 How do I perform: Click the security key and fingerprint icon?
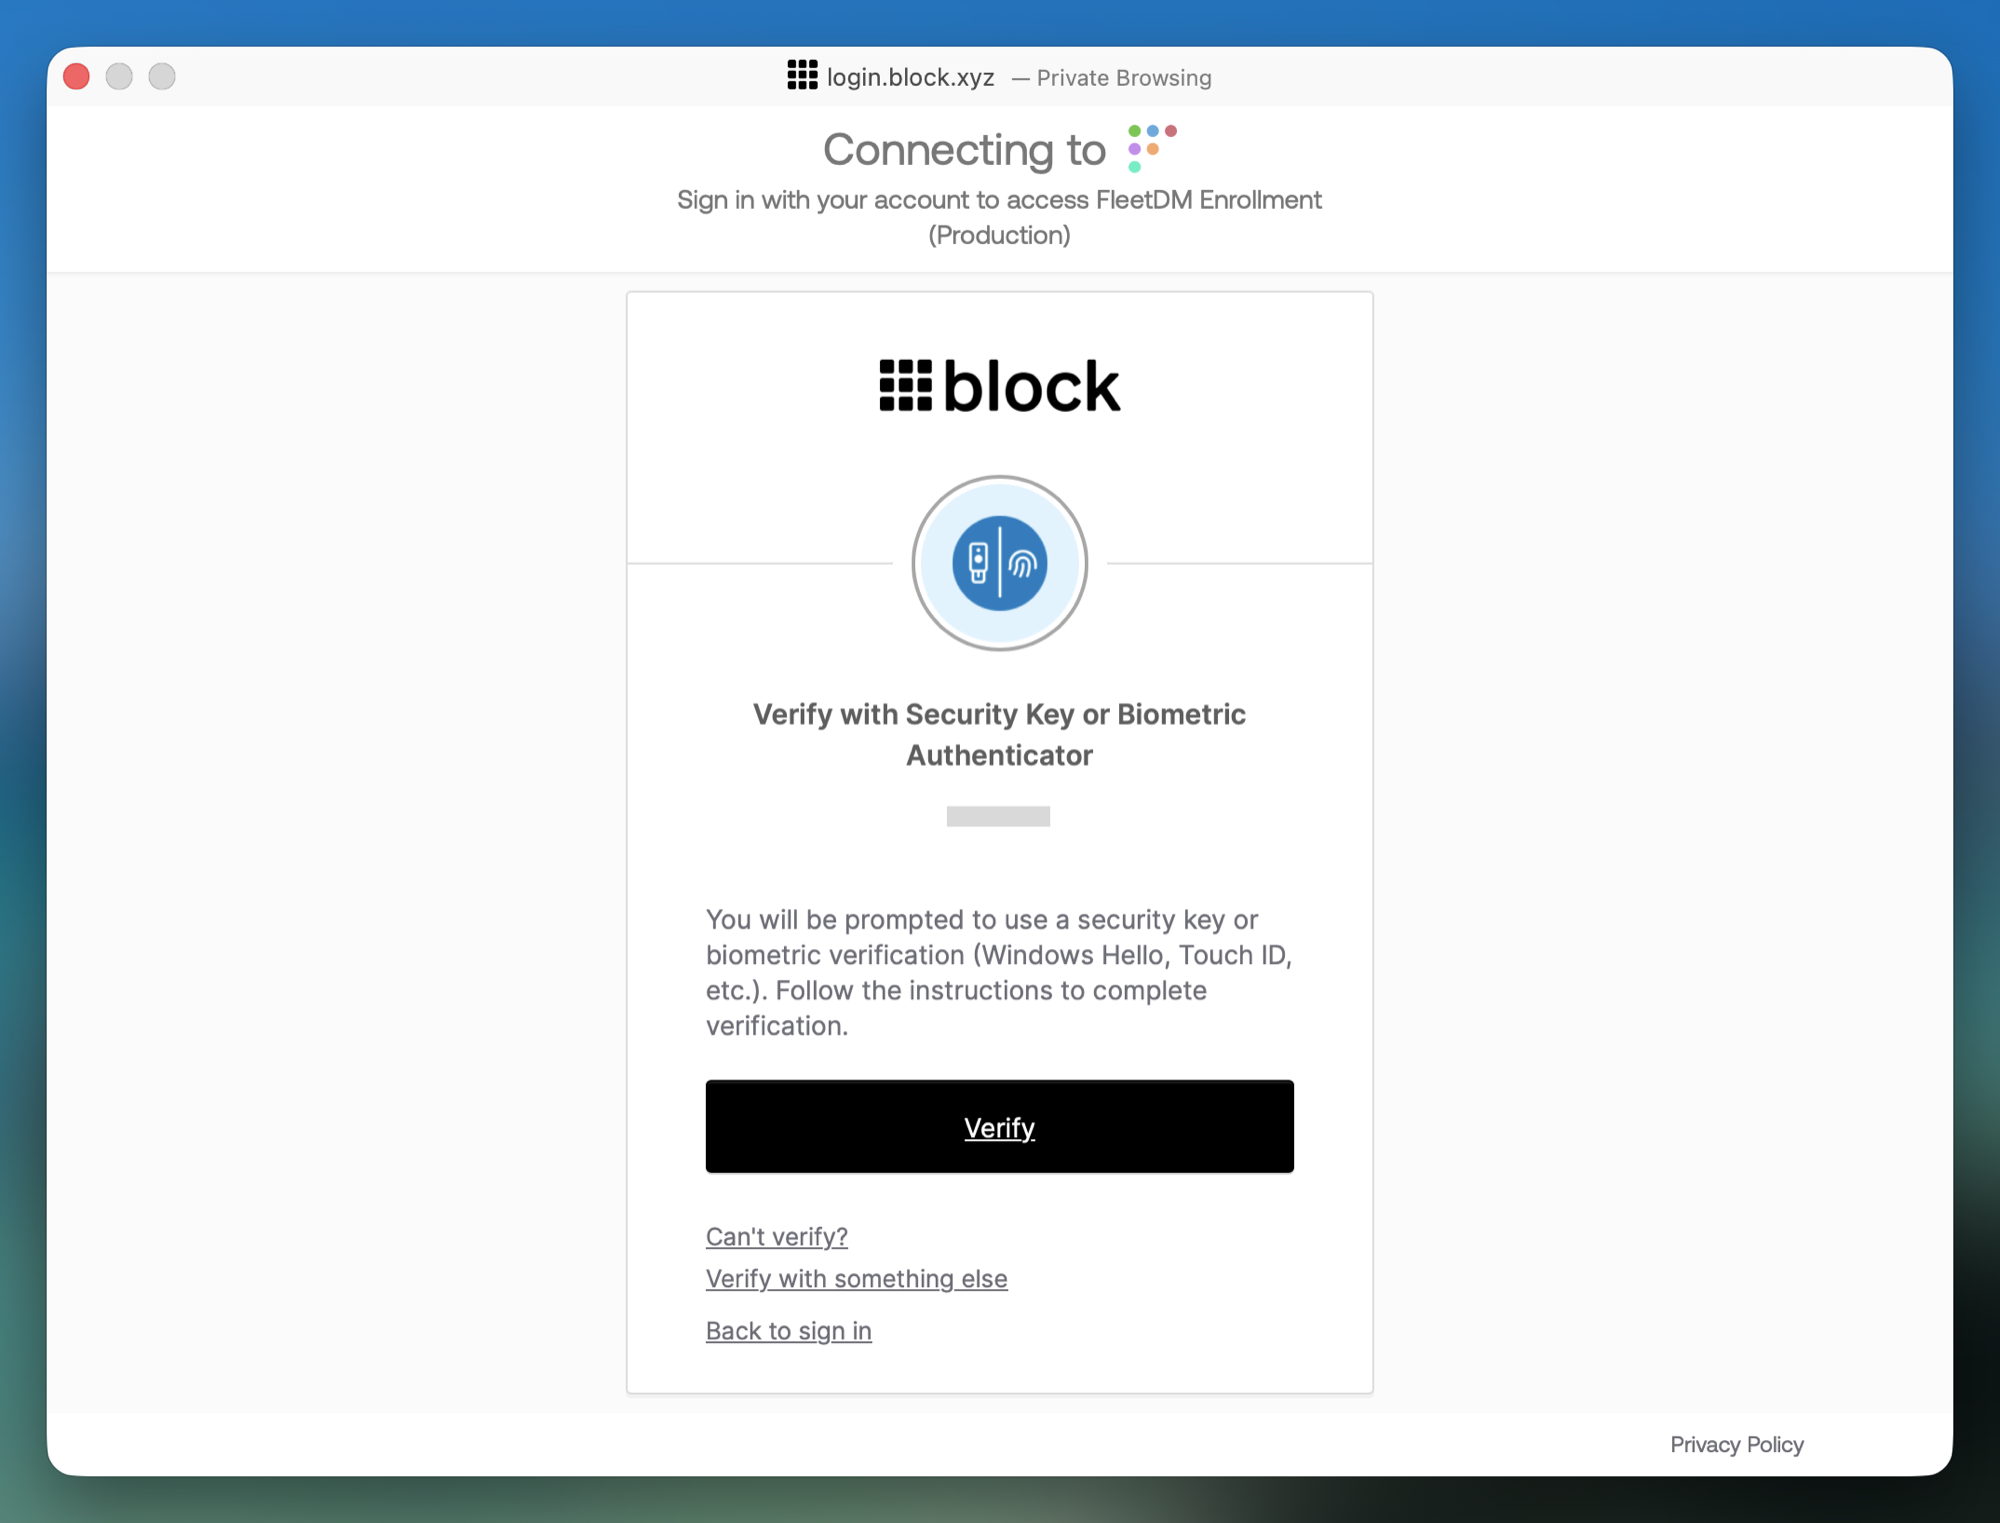coord(1000,563)
